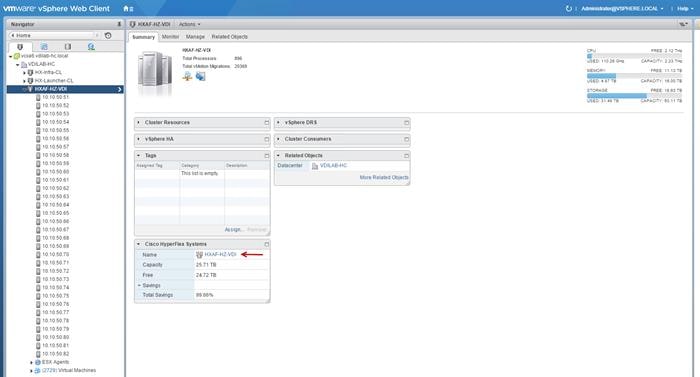Switch to Networking inventory tab
The image size is (700, 377).
coord(91,46)
